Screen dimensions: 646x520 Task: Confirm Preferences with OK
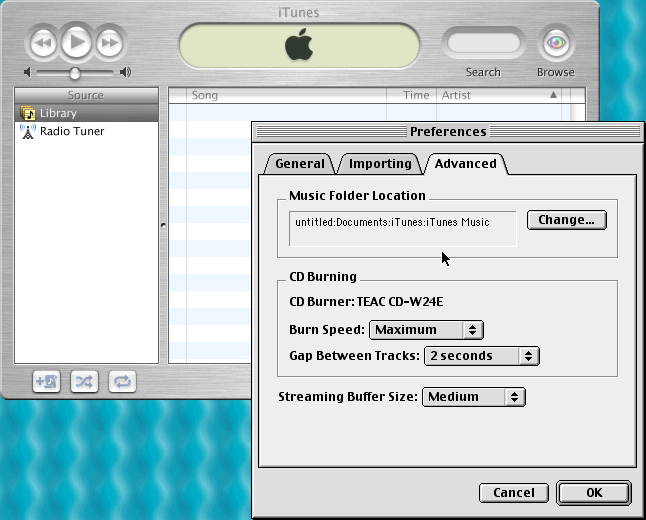tap(594, 493)
